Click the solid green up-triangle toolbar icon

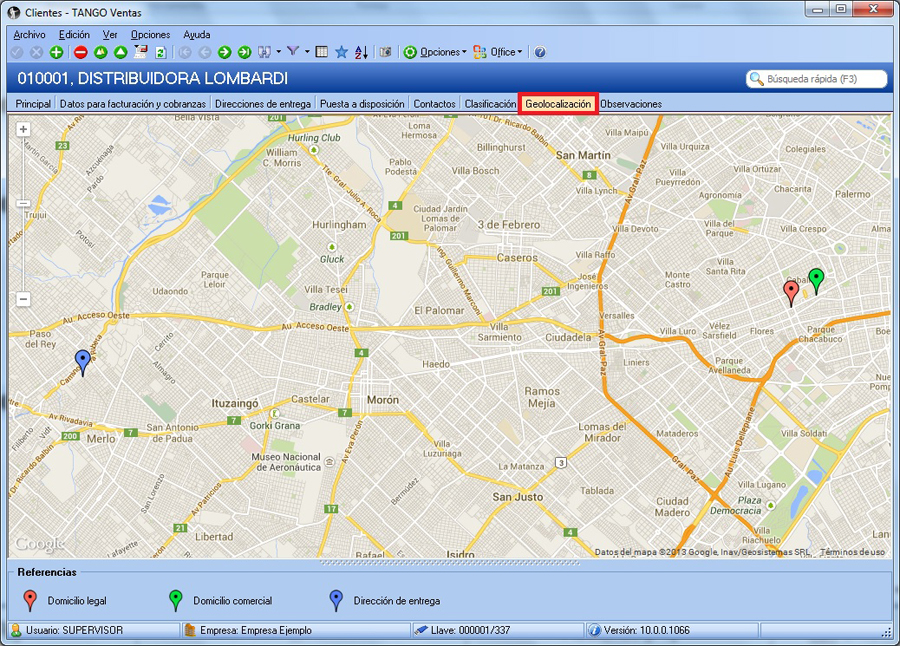click(121, 52)
